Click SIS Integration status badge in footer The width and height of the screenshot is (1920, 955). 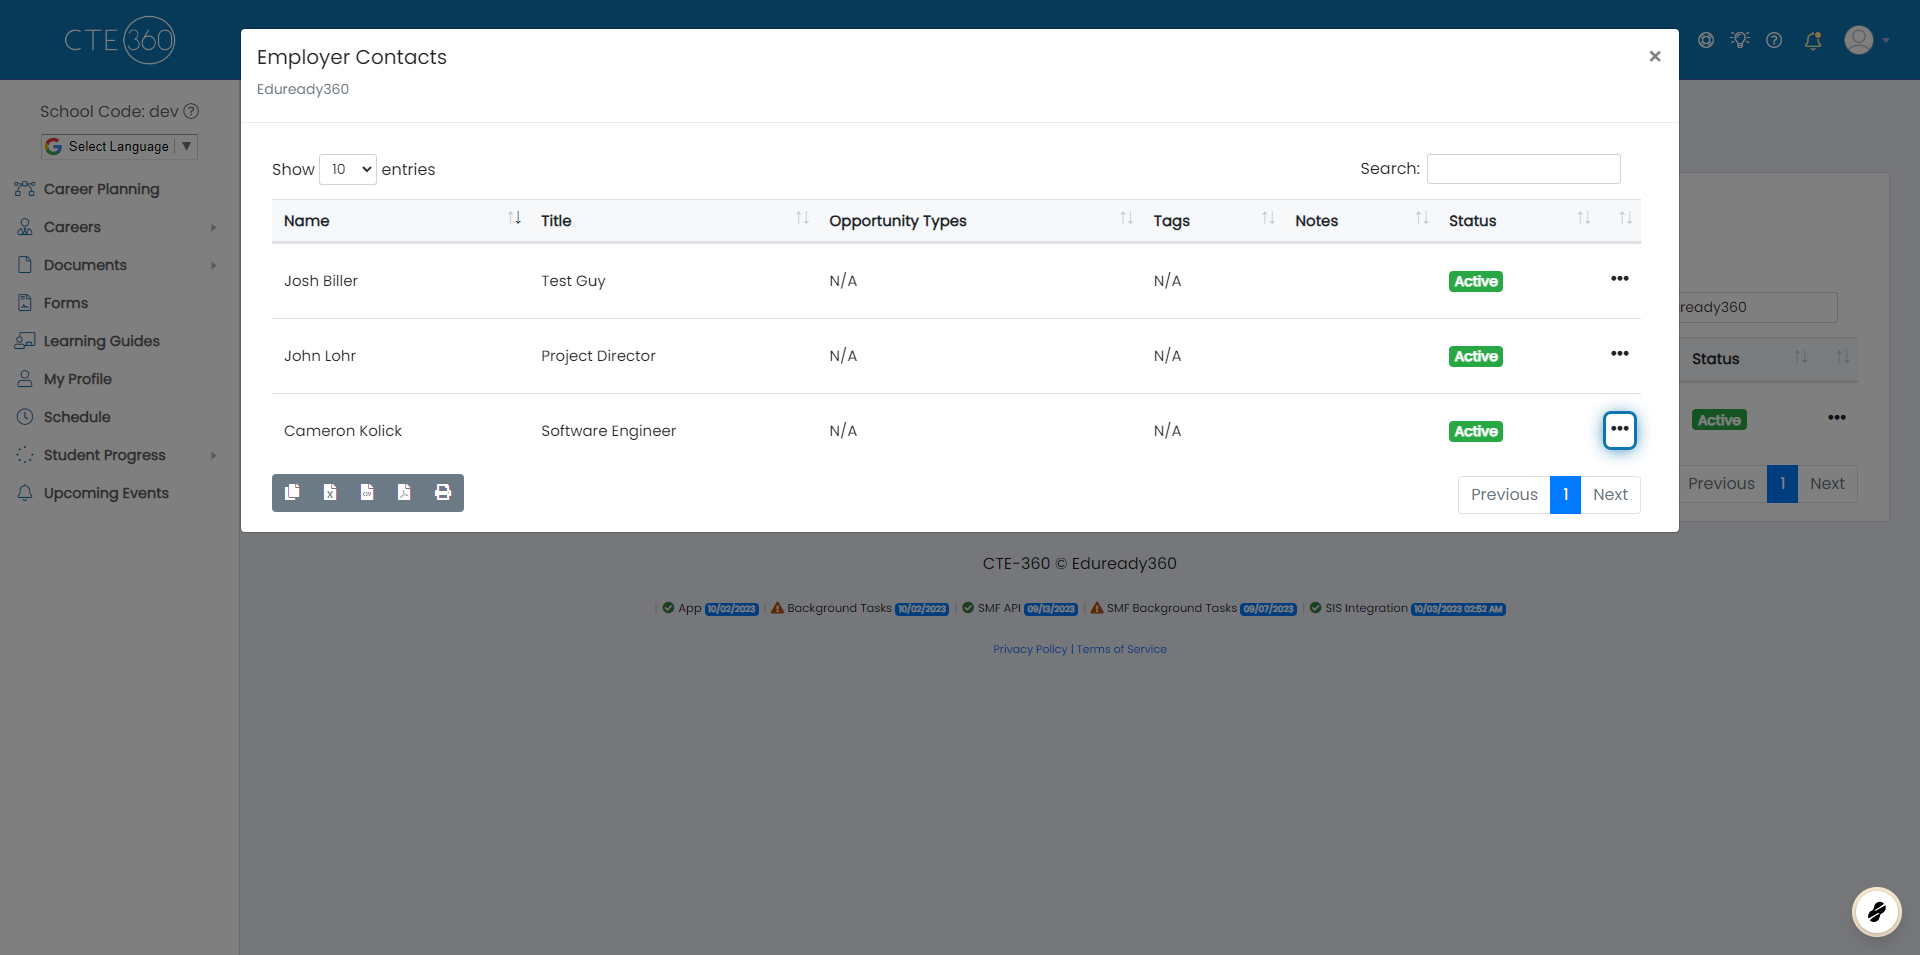tap(1458, 609)
